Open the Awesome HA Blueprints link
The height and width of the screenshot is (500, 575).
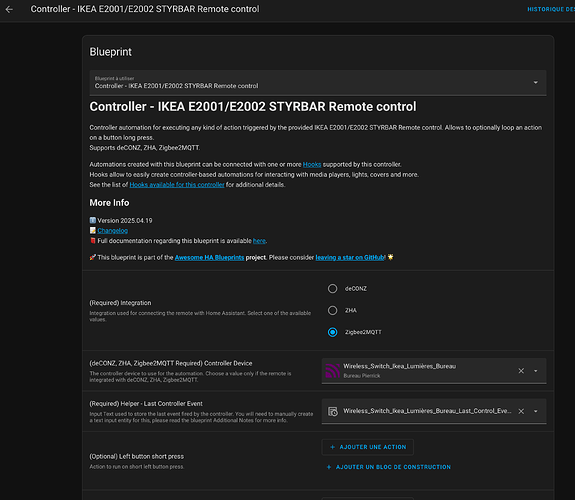[x=209, y=257]
